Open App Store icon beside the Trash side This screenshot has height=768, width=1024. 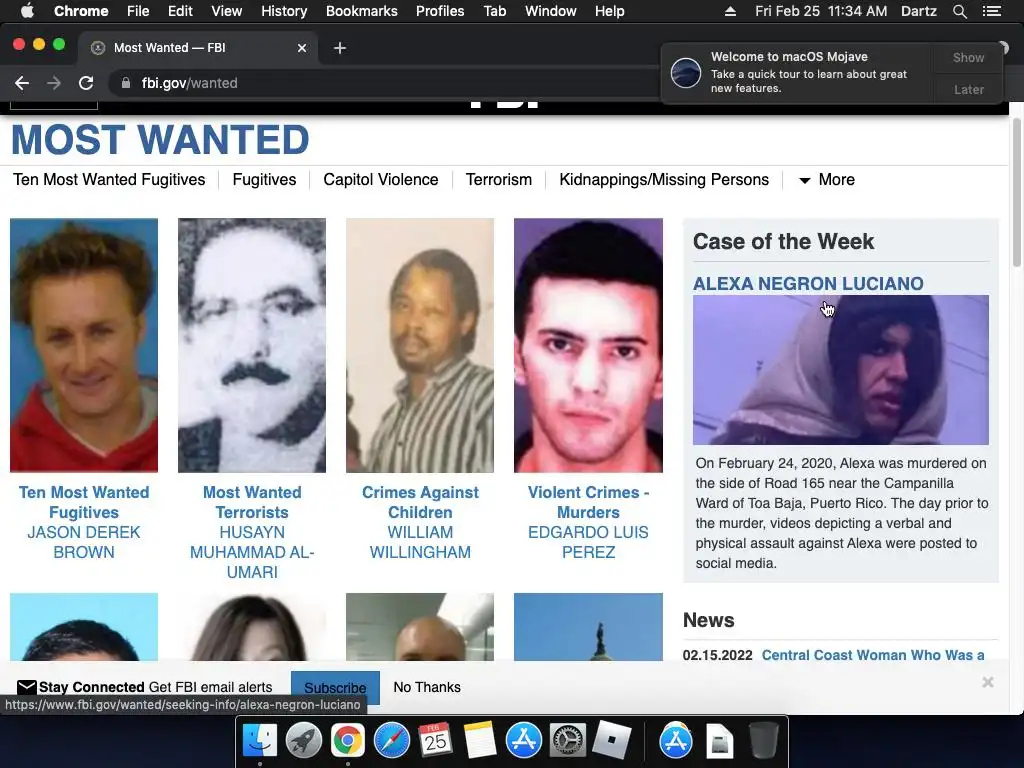pos(675,741)
